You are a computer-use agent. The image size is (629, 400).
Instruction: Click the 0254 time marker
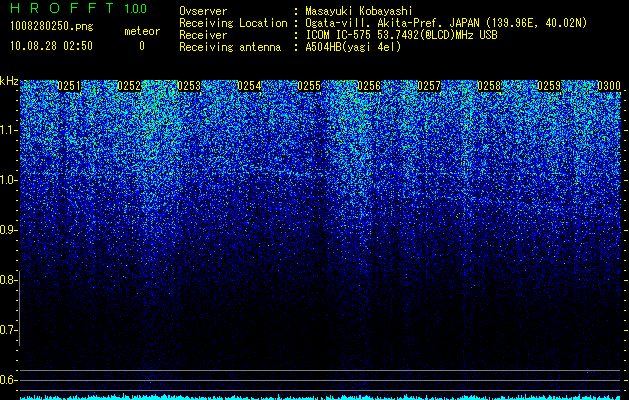(249, 86)
